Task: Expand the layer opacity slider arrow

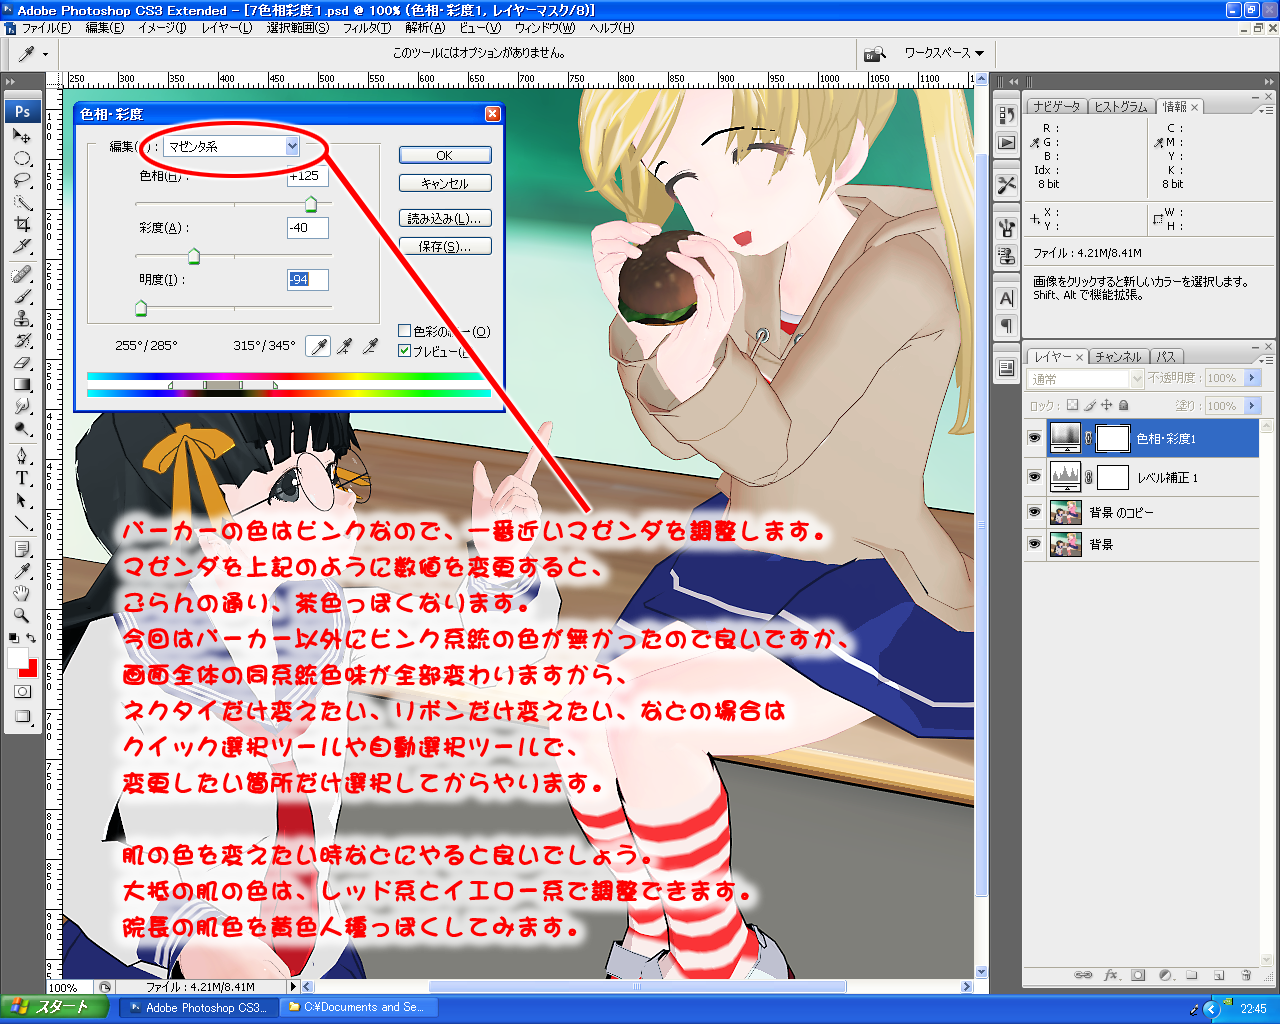Action: (1252, 378)
